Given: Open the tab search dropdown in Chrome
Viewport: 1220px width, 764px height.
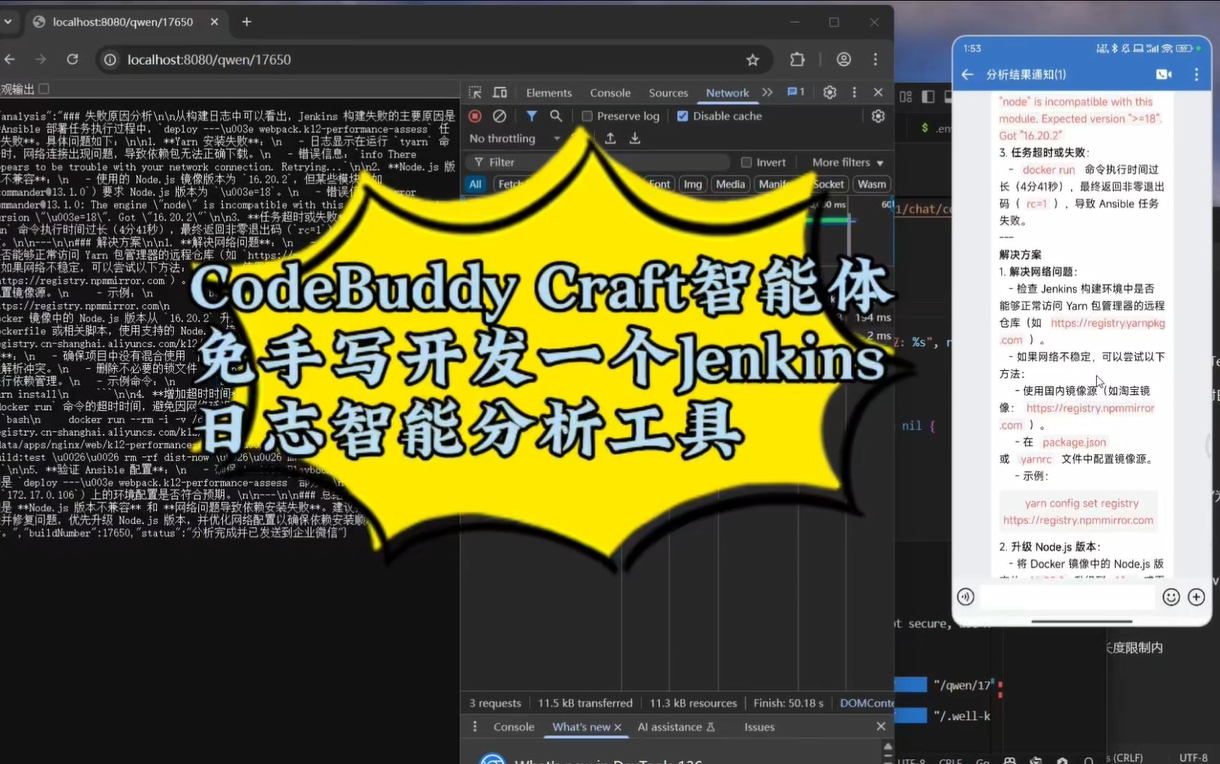Looking at the screenshot, I should pos(8,22).
